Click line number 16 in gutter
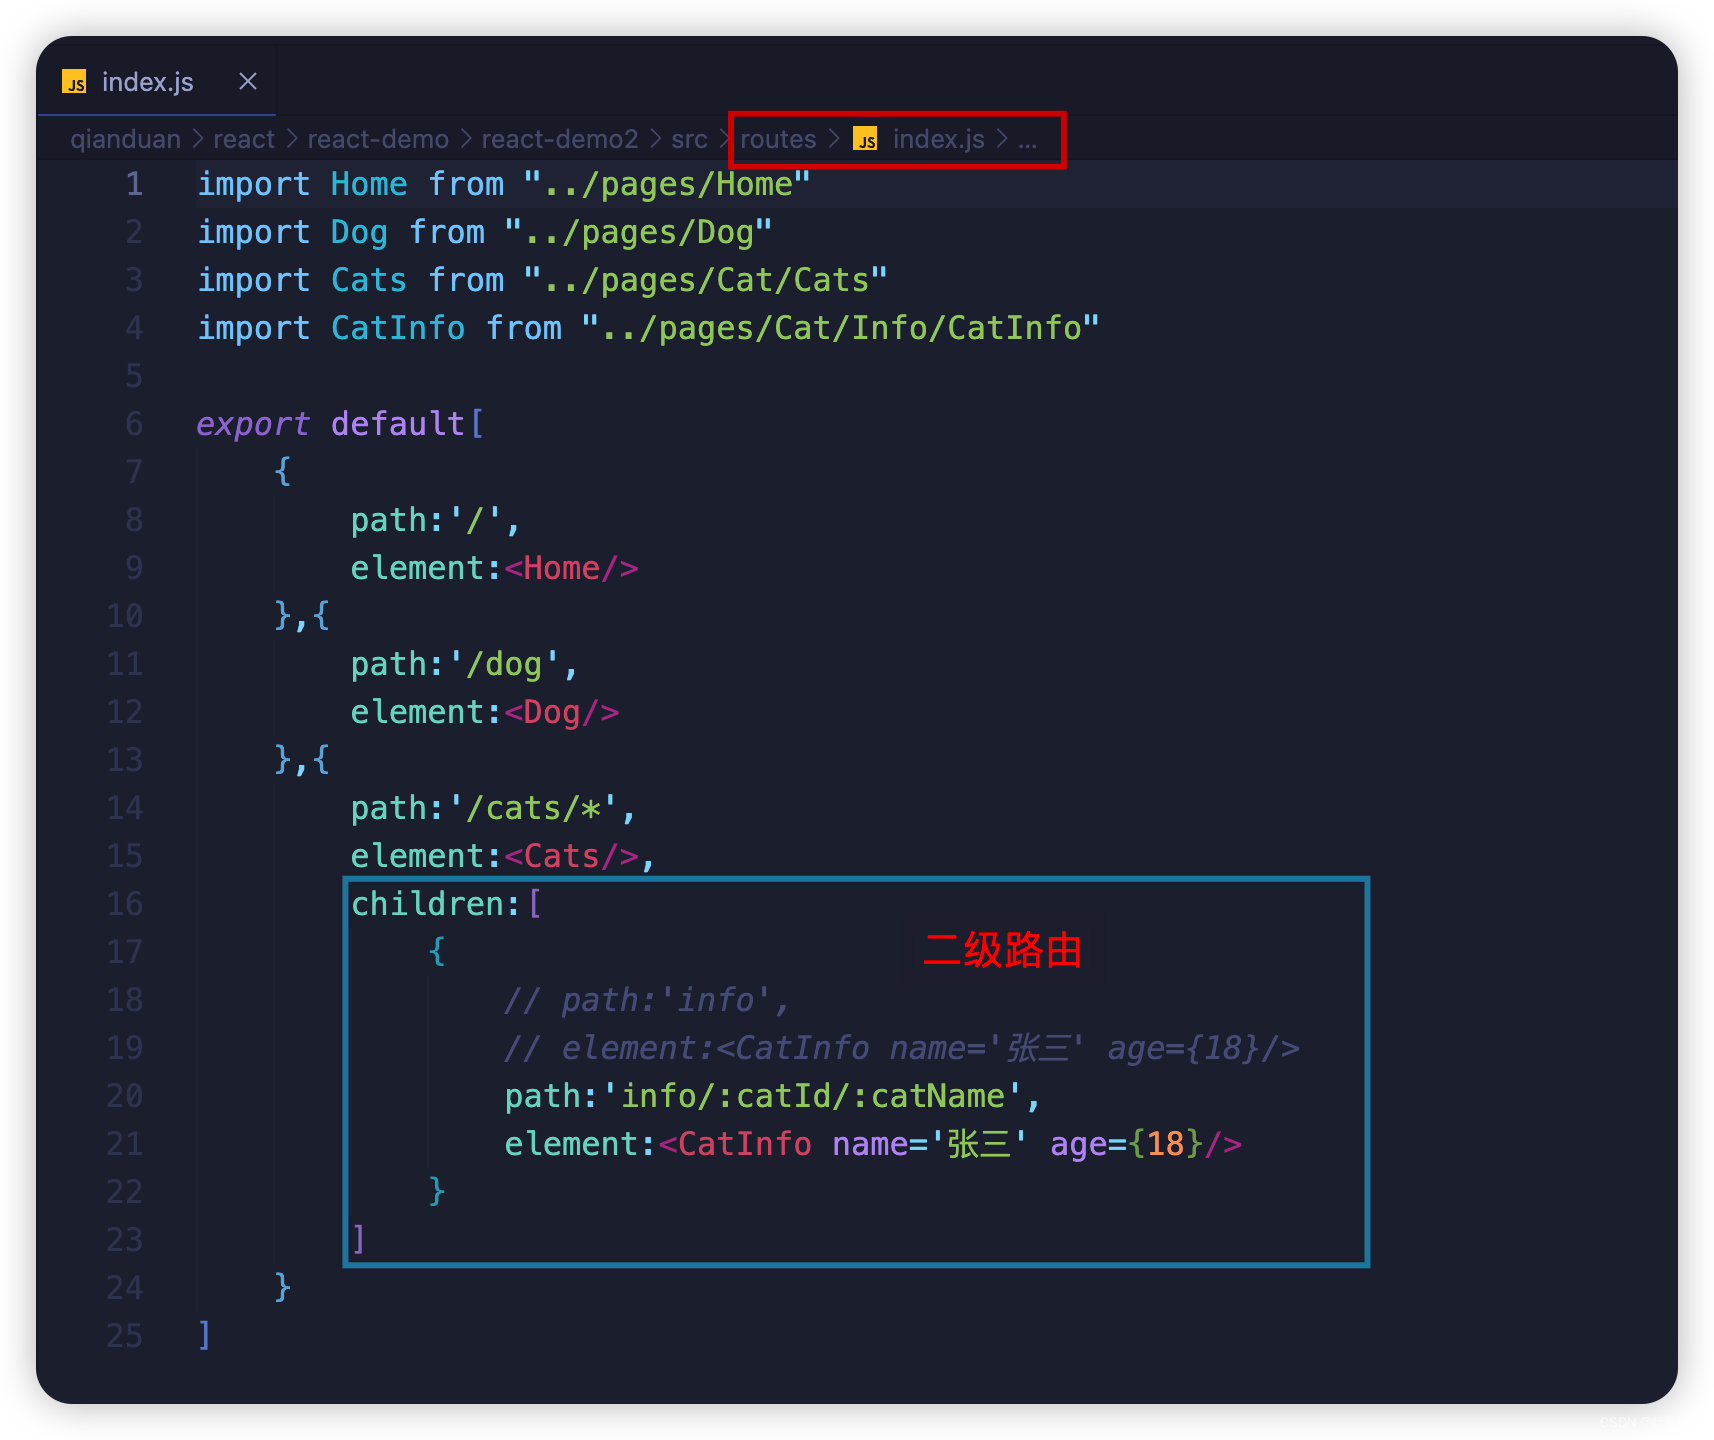The height and width of the screenshot is (1440, 1714). coord(125,904)
